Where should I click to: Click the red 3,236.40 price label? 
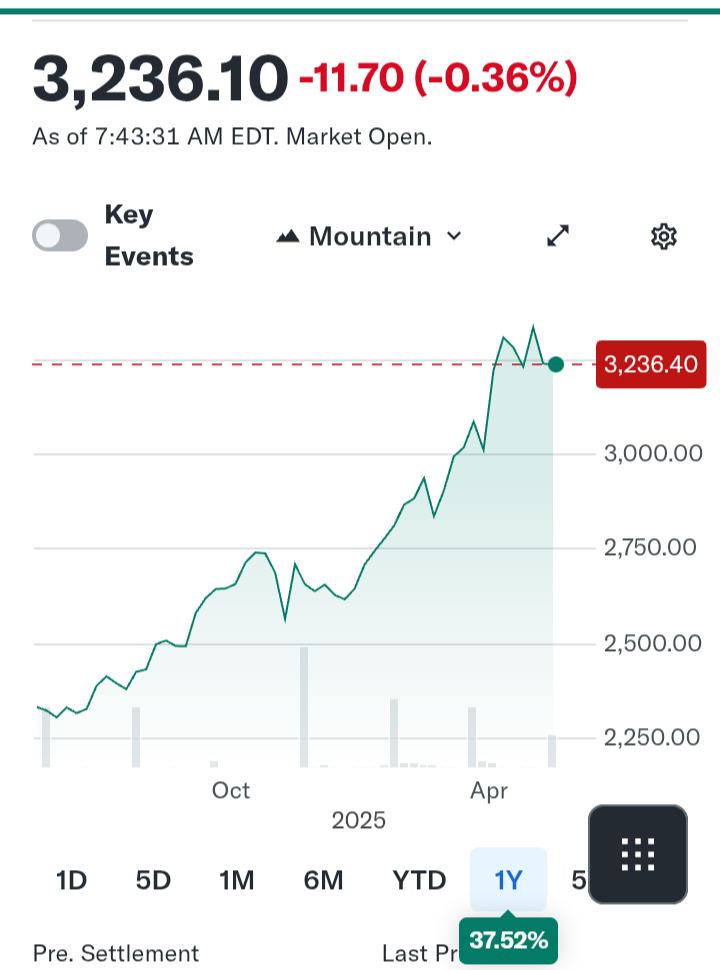pos(651,364)
